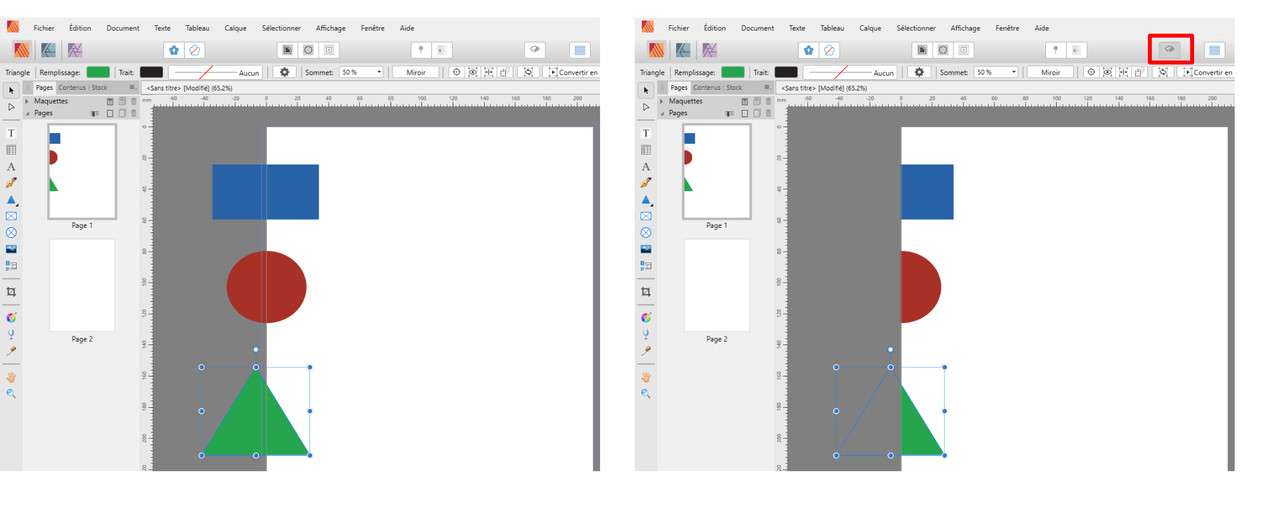Click Convertir en button in left window
The height and width of the screenshot is (511, 1280).
tap(572, 72)
